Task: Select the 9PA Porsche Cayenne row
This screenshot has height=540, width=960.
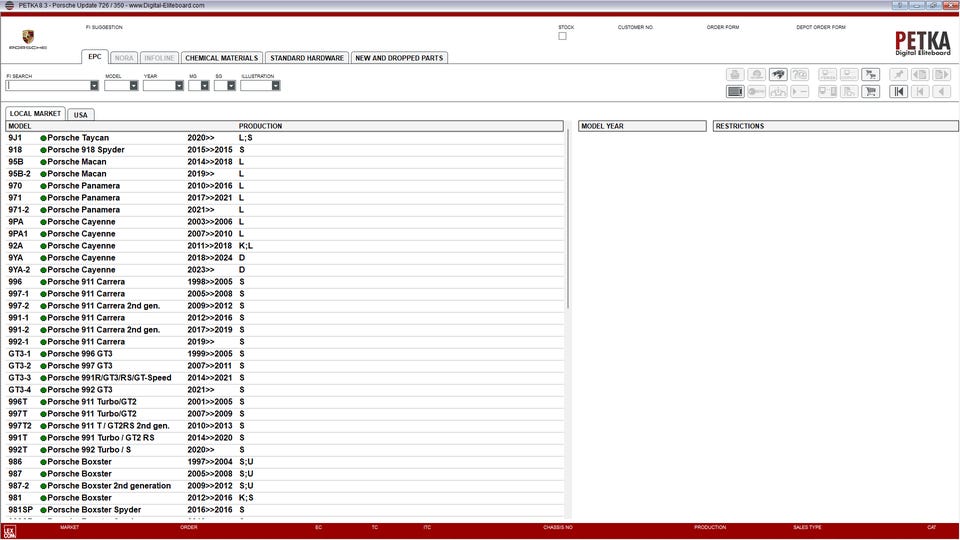Action: [x=285, y=222]
